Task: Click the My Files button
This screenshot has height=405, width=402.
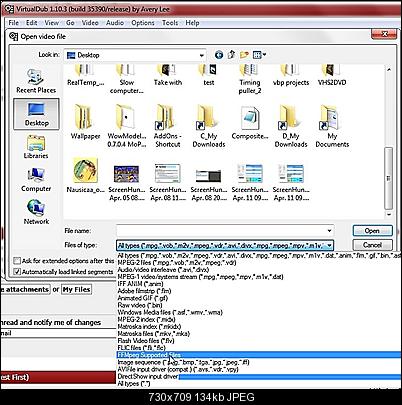Action: click(x=77, y=289)
